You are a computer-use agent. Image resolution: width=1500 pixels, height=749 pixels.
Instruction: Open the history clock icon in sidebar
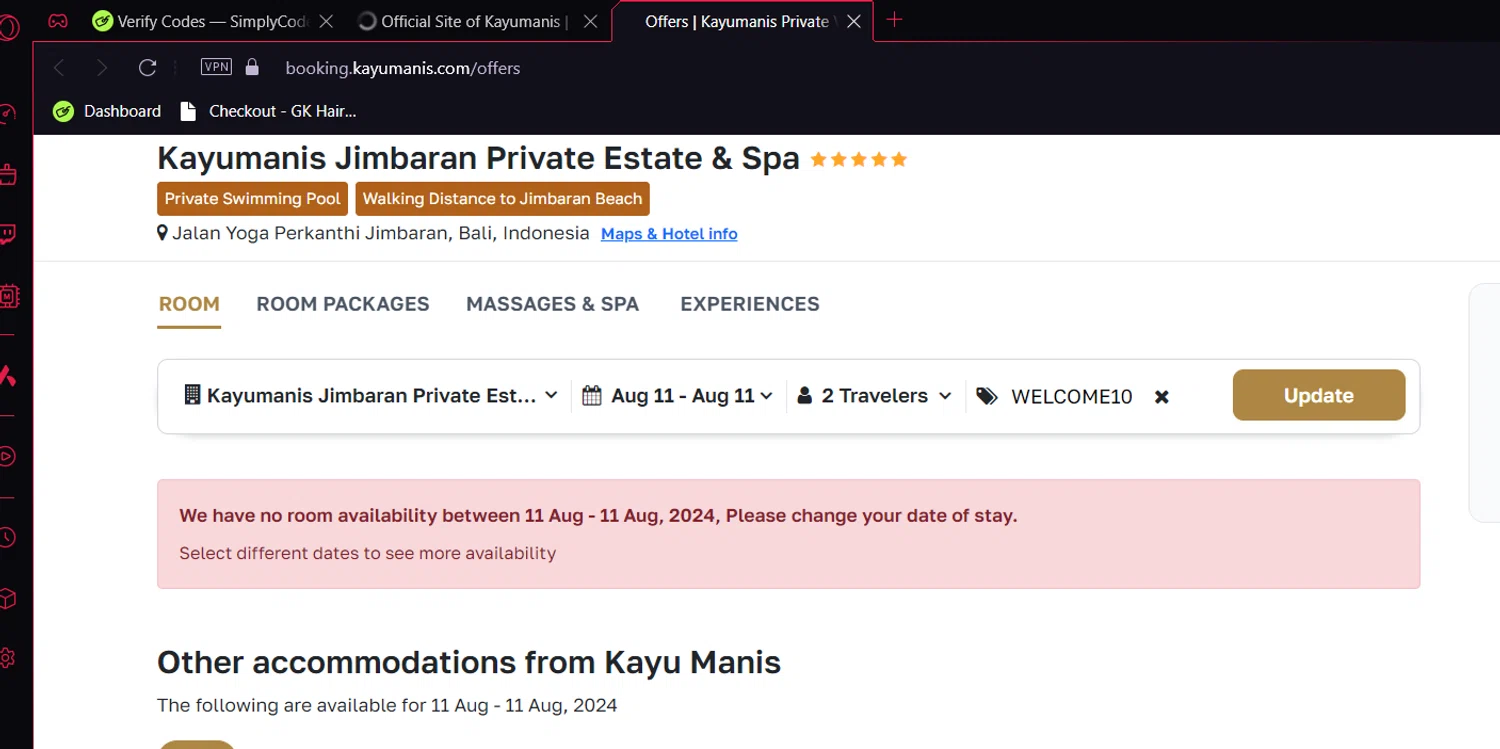click(x=8, y=537)
